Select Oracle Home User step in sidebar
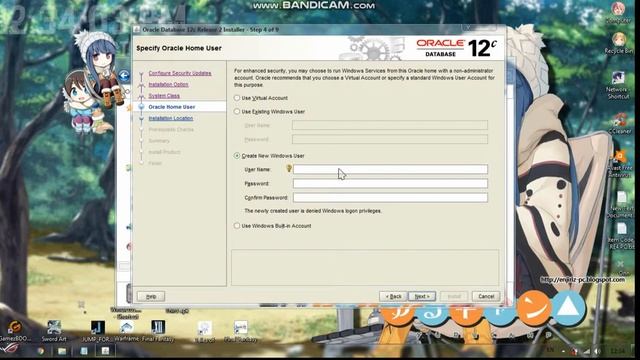Viewport: 640px width, 360px height. point(171,107)
